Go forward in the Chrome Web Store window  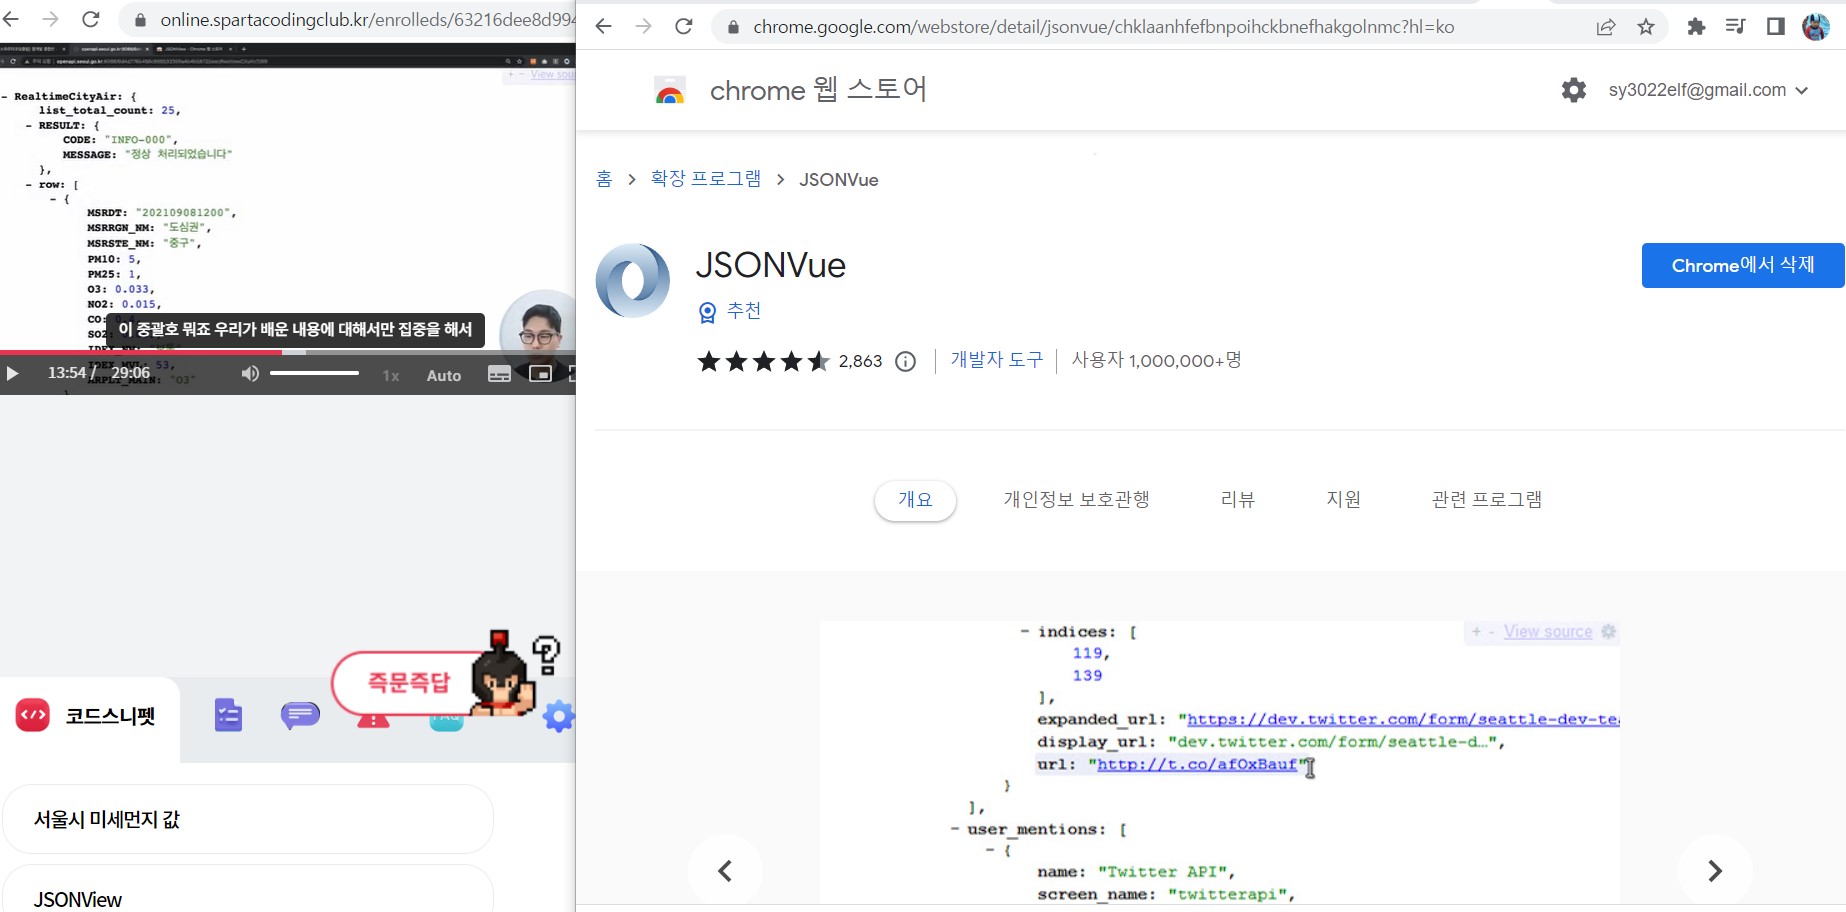[x=643, y=27]
